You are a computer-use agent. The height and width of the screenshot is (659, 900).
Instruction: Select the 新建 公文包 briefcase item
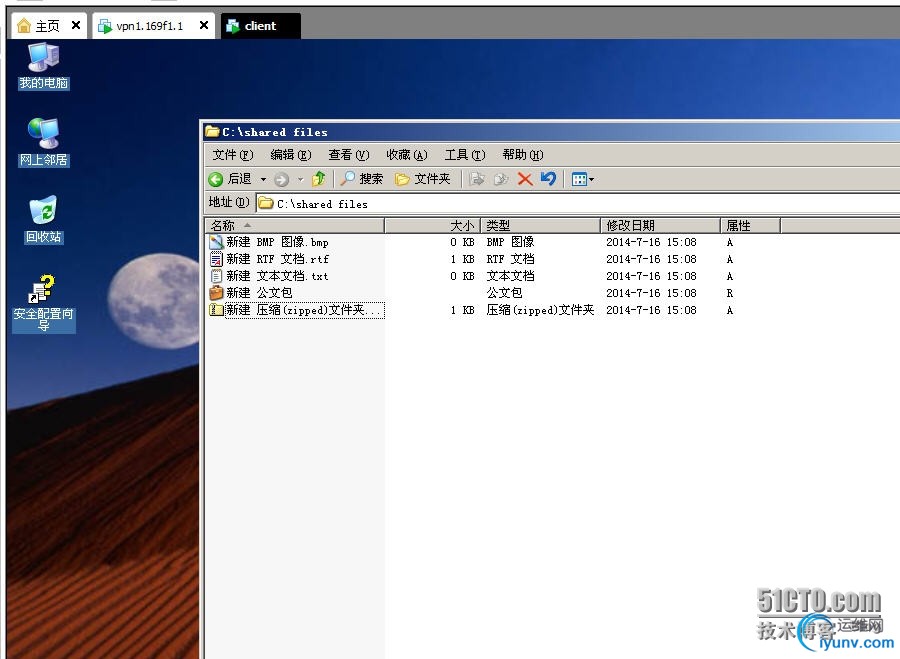pyautogui.click(x=259, y=293)
